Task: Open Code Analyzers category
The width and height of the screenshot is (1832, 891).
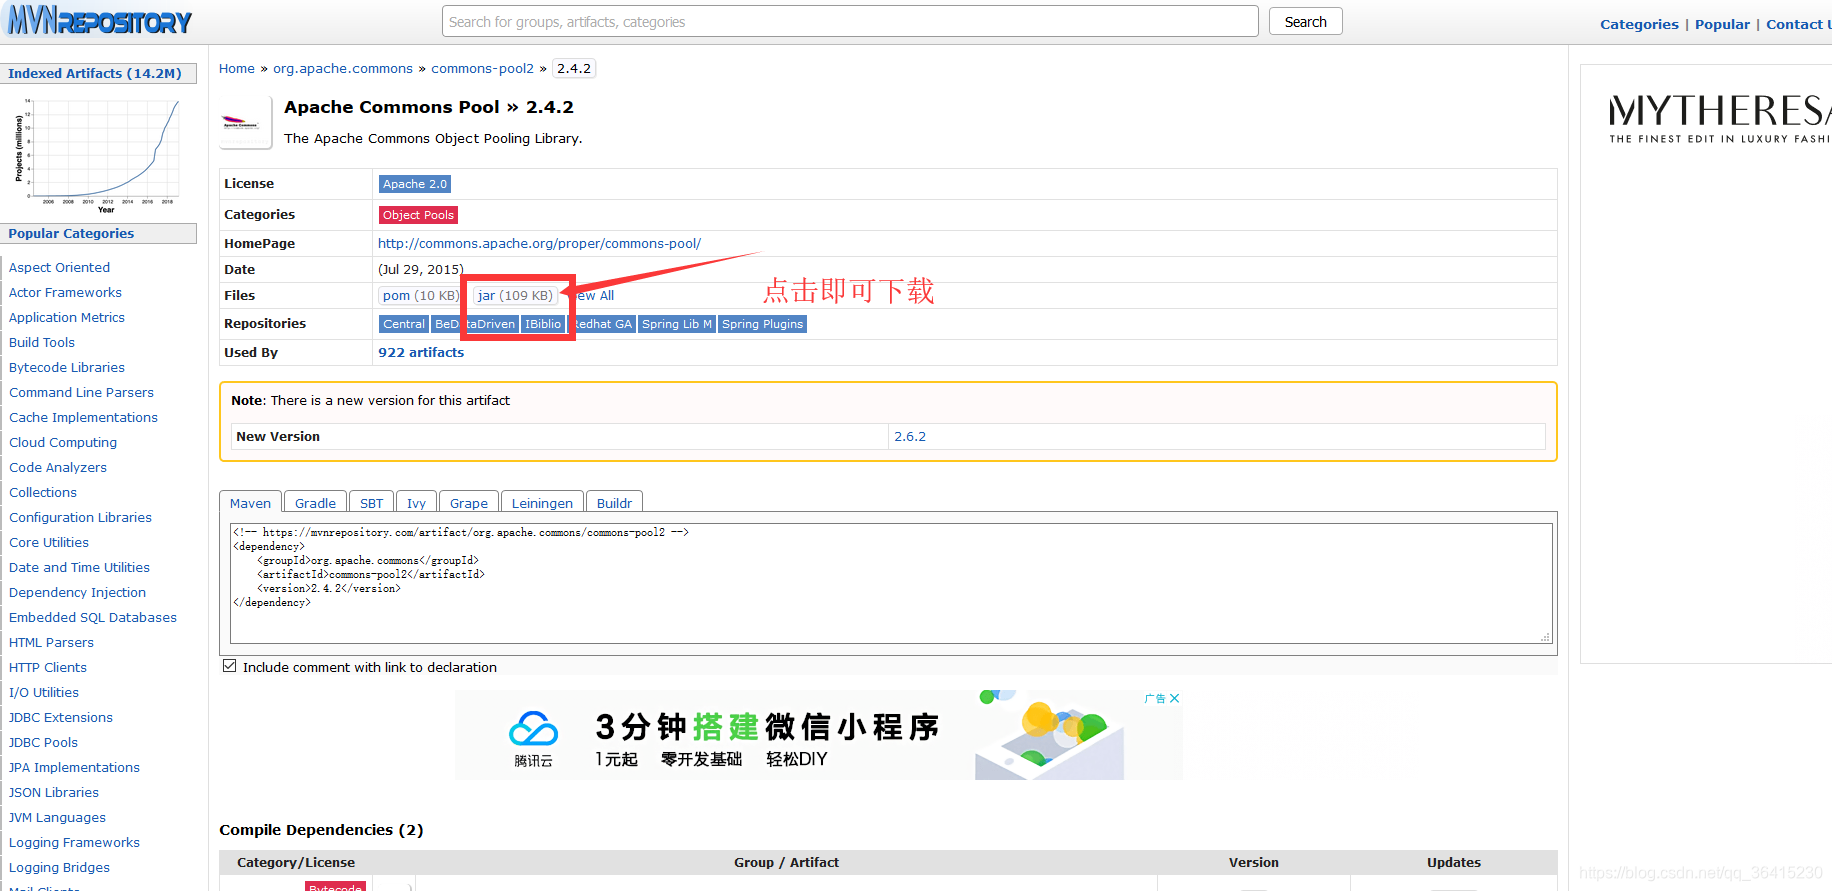Action: point(58,467)
